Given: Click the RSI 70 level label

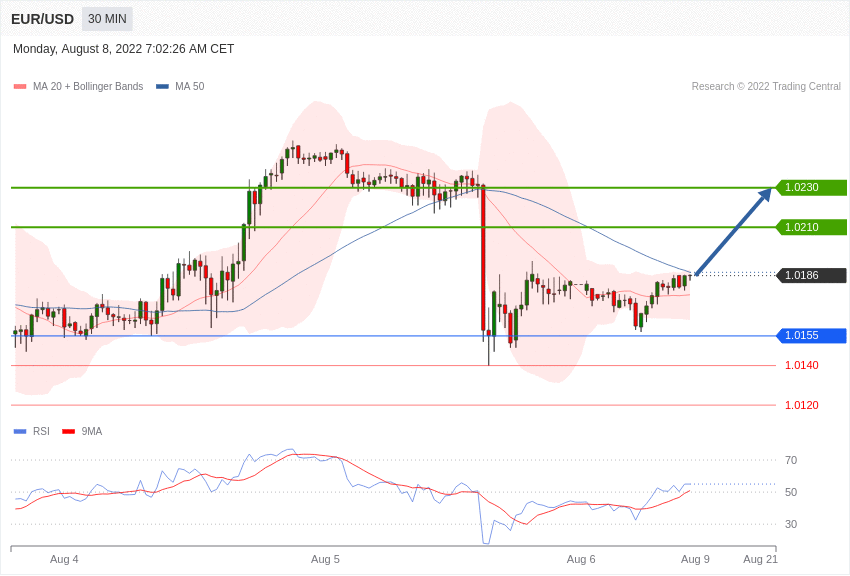Looking at the screenshot, I should coord(791,461).
